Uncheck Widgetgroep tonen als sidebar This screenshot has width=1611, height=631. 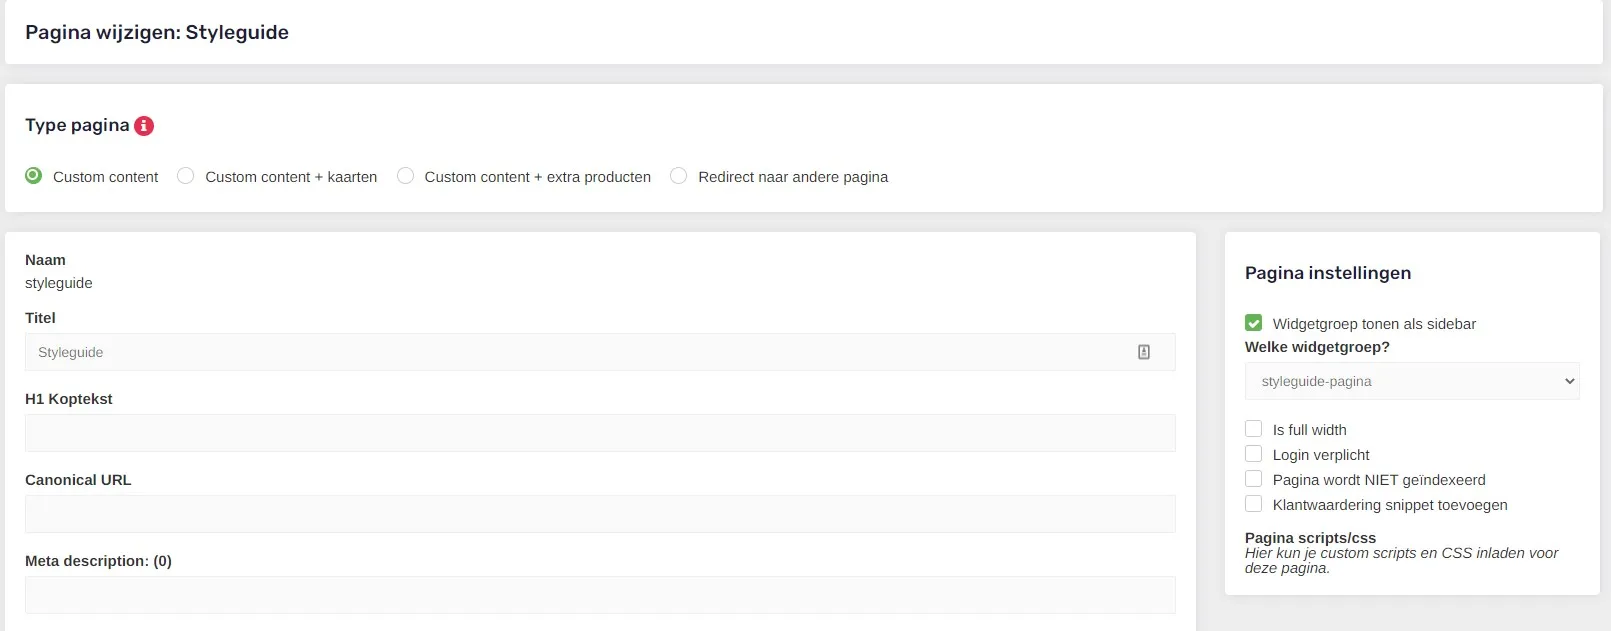[x=1253, y=323]
